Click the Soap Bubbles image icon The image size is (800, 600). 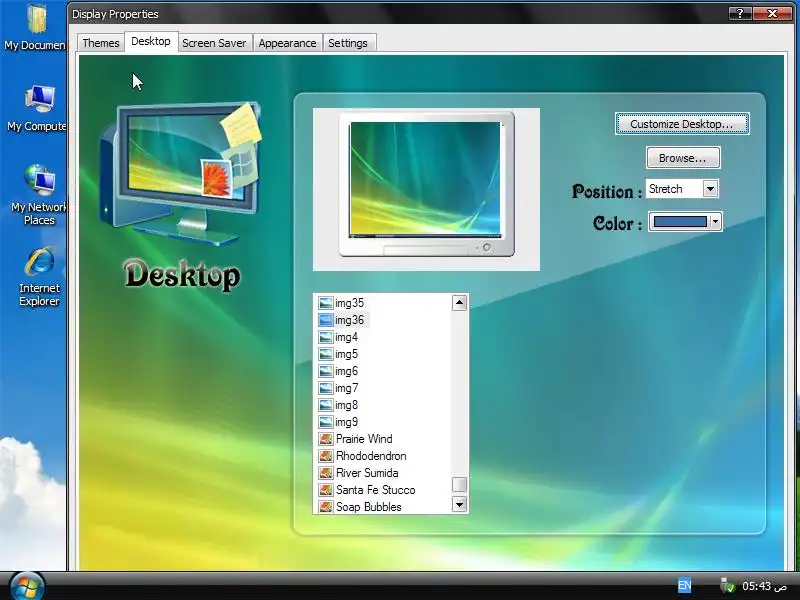[326, 507]
